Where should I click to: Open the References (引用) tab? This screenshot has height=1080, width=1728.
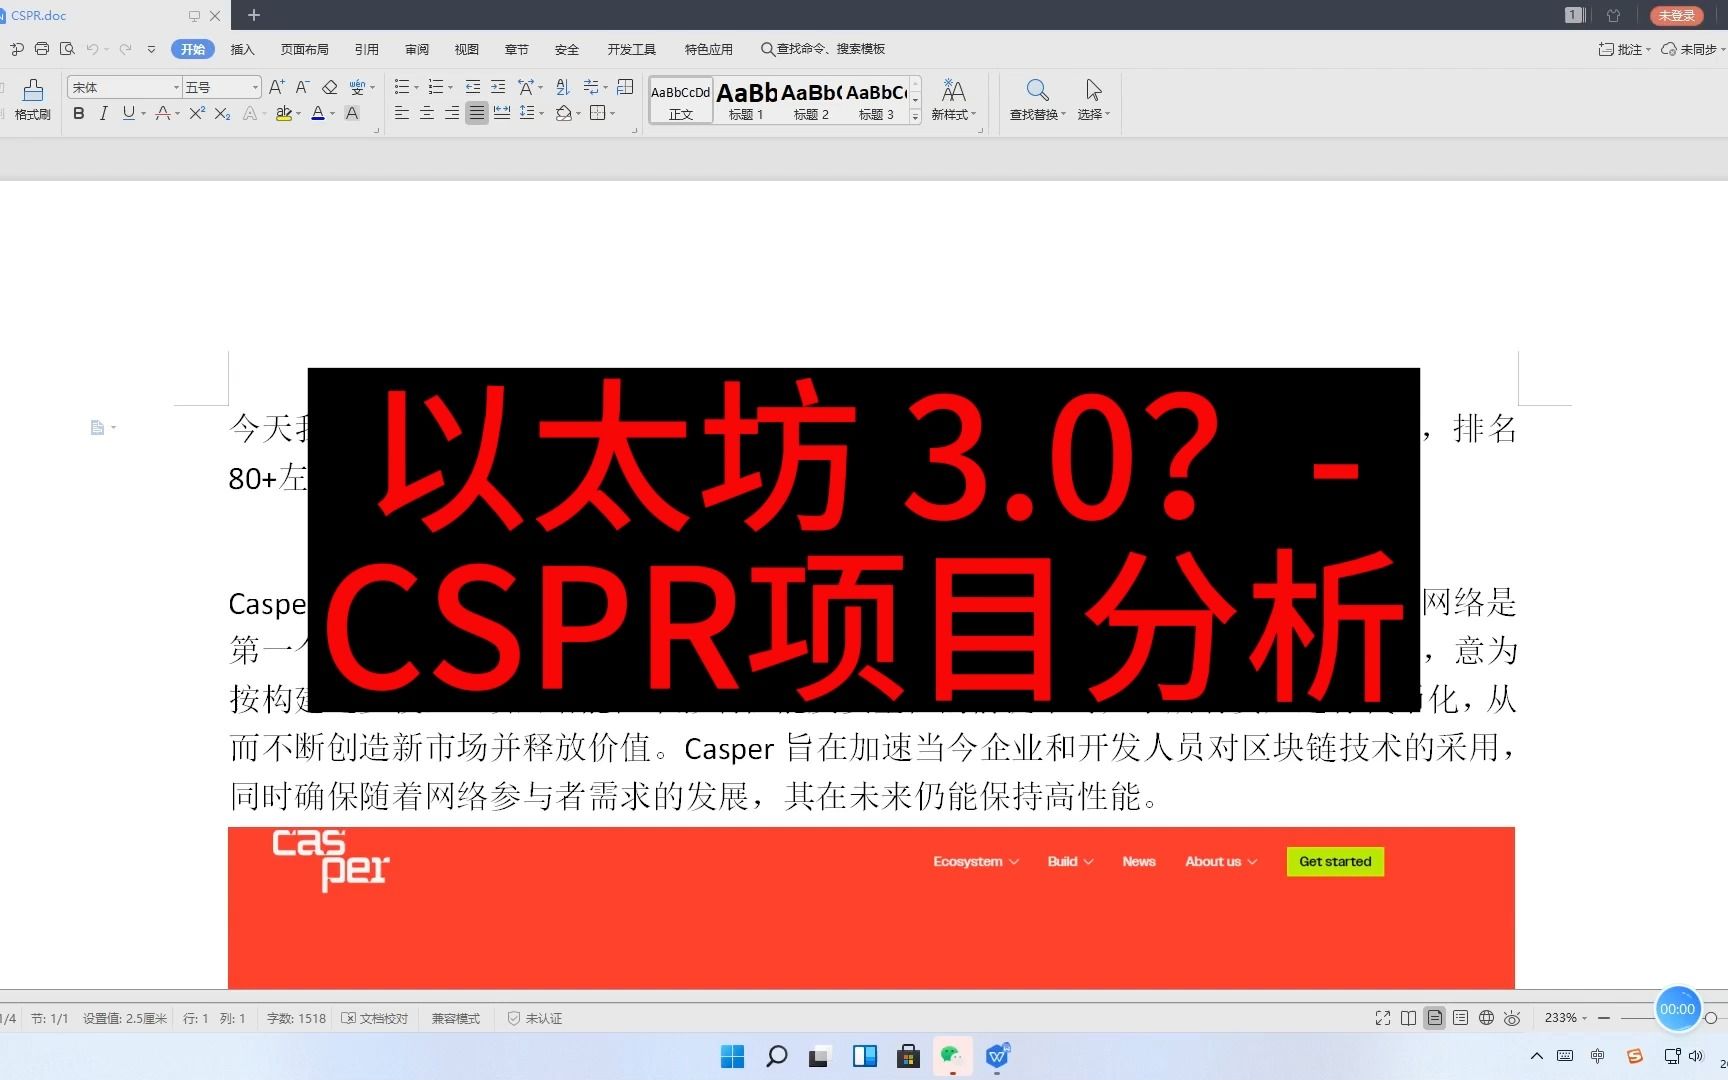[x=366, y=49]
